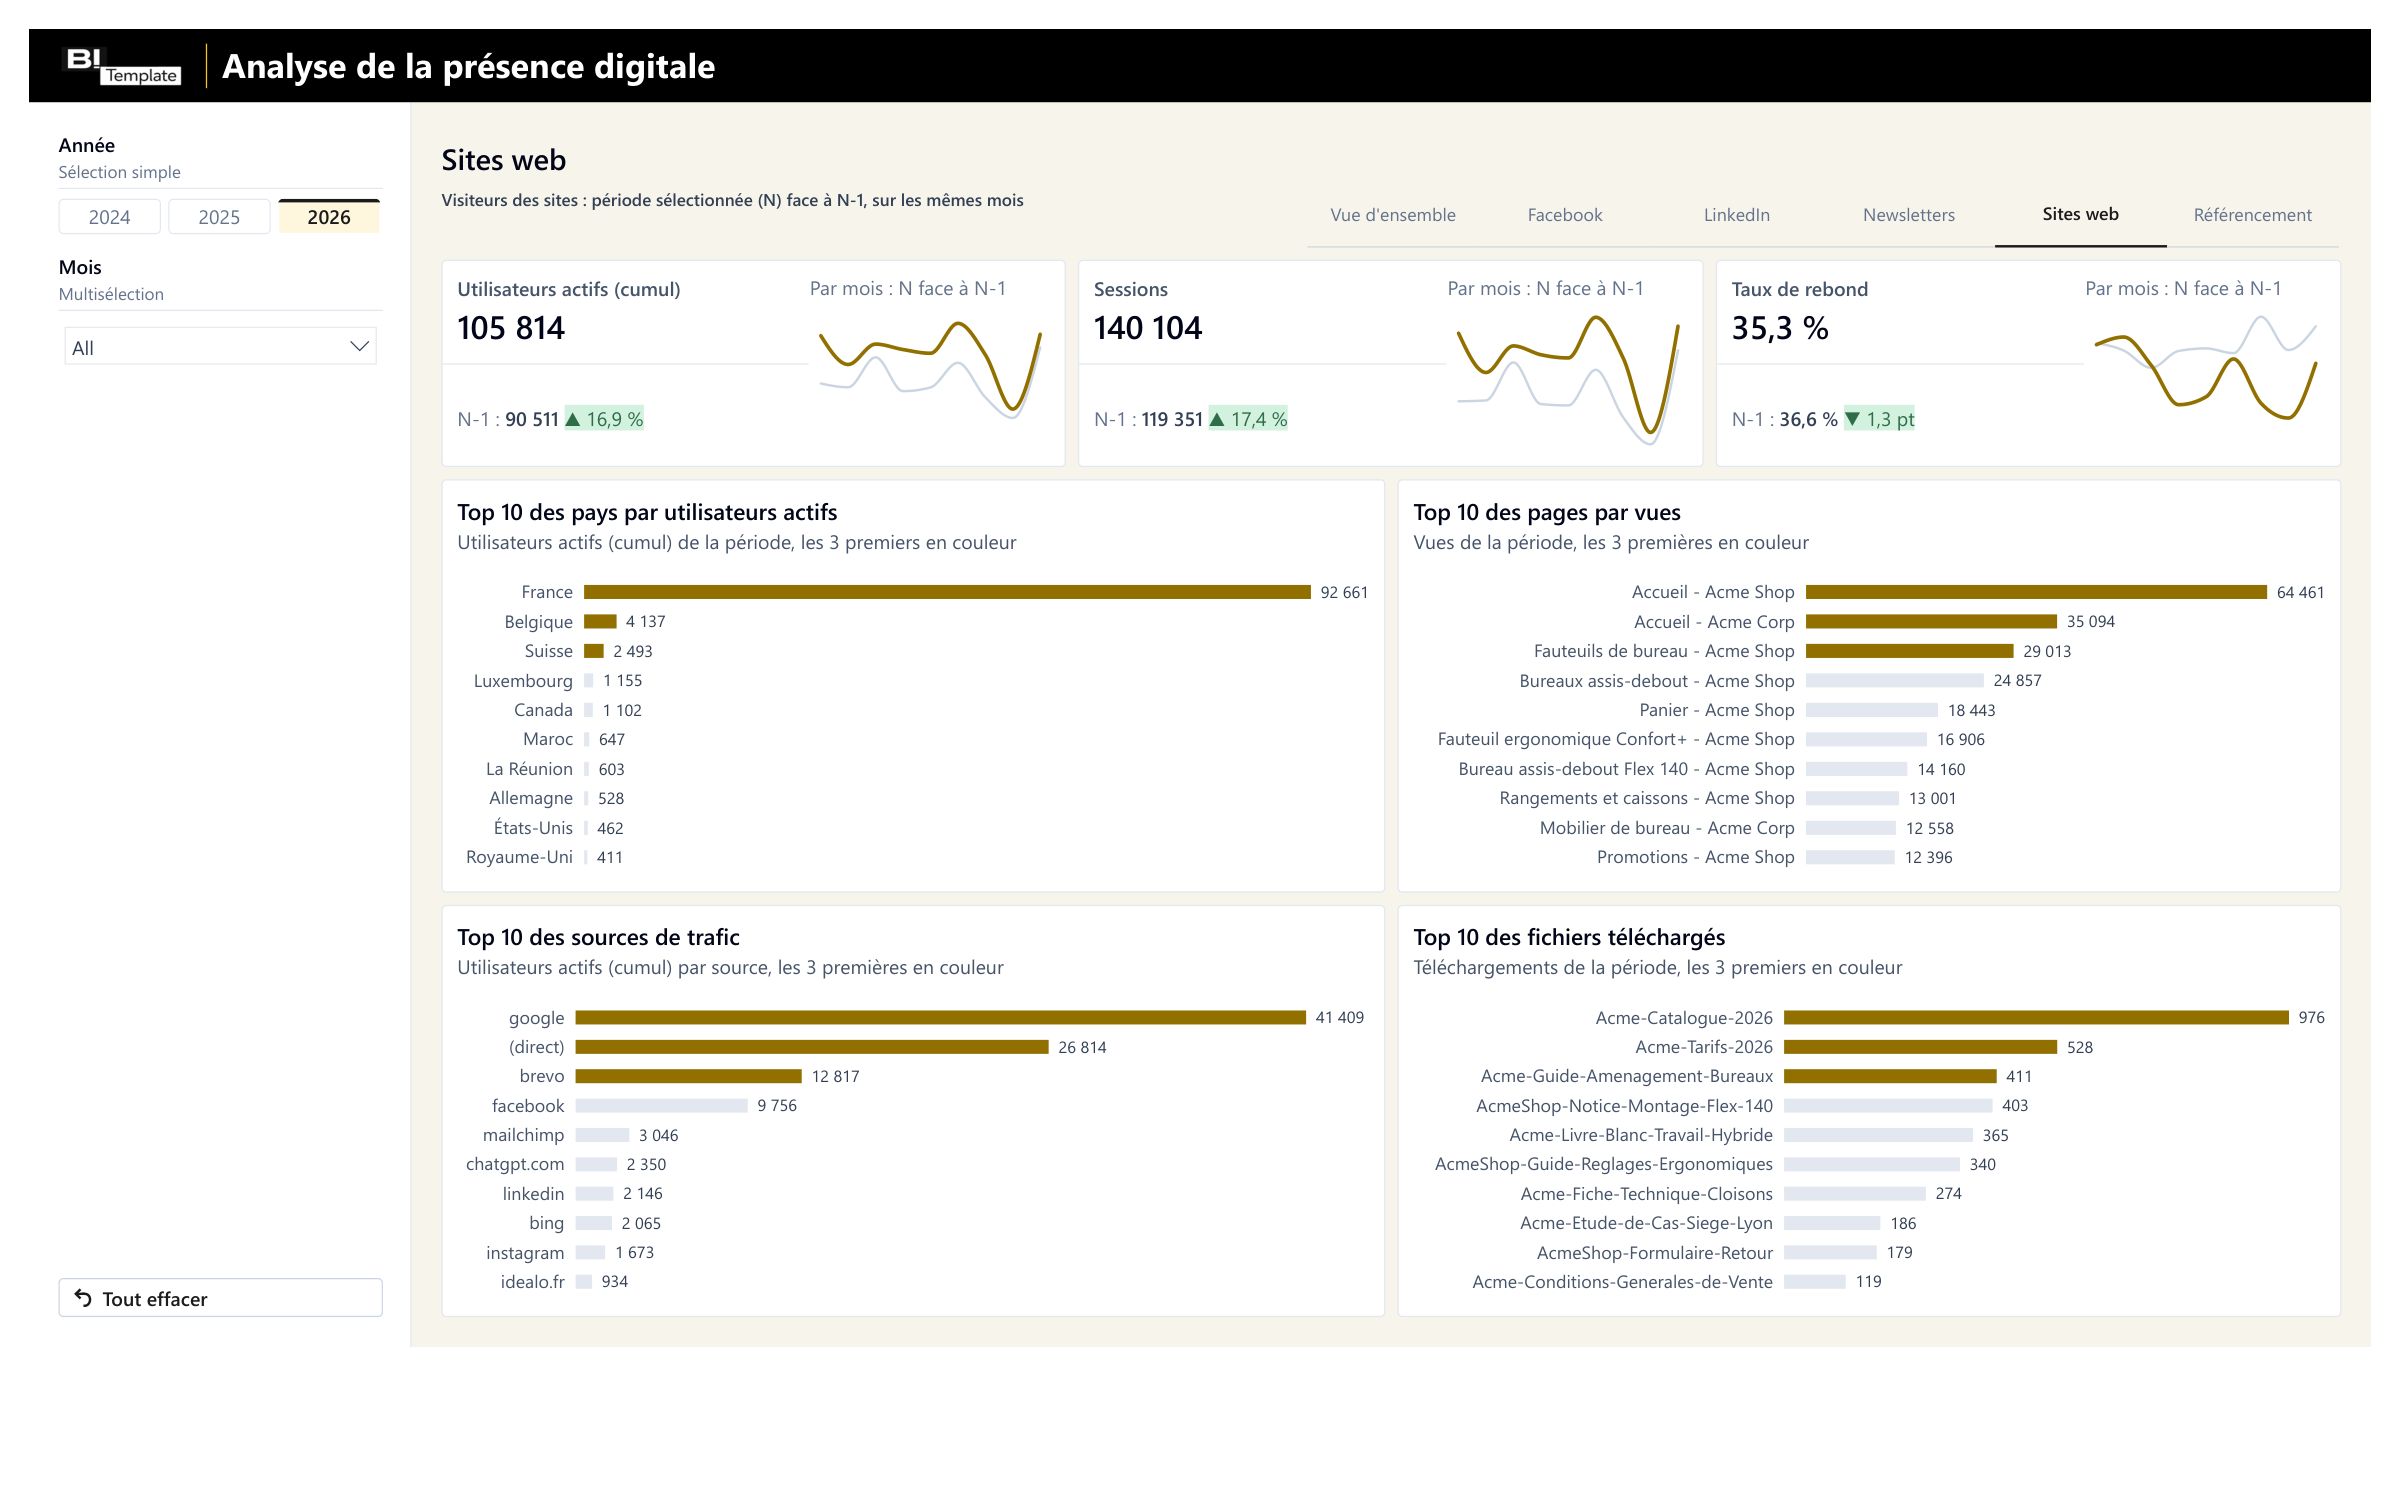2400x1500 pixels.
Task: Click the France bar in countries chart
Action: (947, 592)
